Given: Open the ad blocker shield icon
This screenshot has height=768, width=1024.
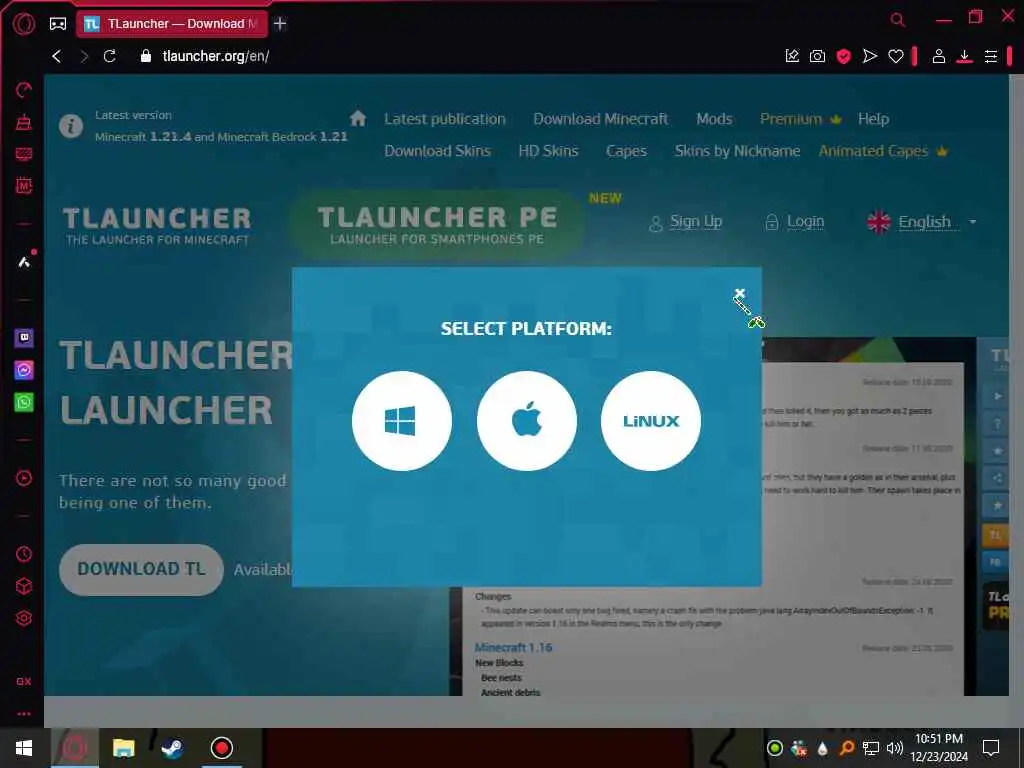Looking at the screenshot, I should [843, 56].
